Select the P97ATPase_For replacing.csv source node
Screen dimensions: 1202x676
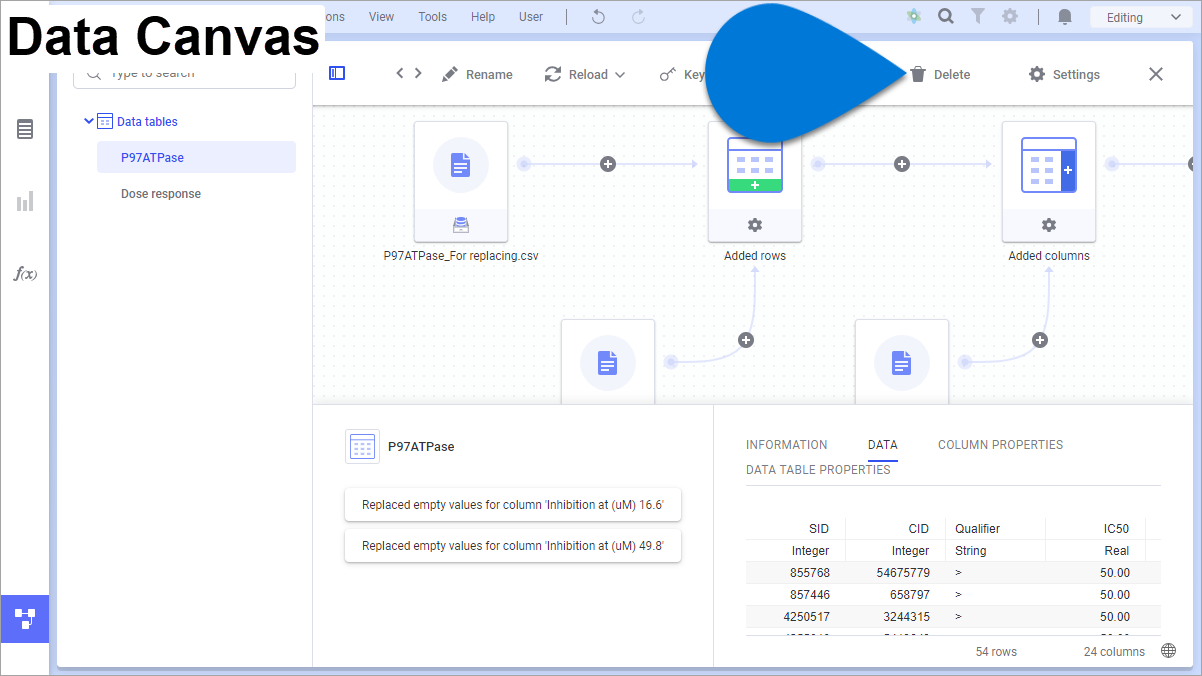click(x=461, y=165)
